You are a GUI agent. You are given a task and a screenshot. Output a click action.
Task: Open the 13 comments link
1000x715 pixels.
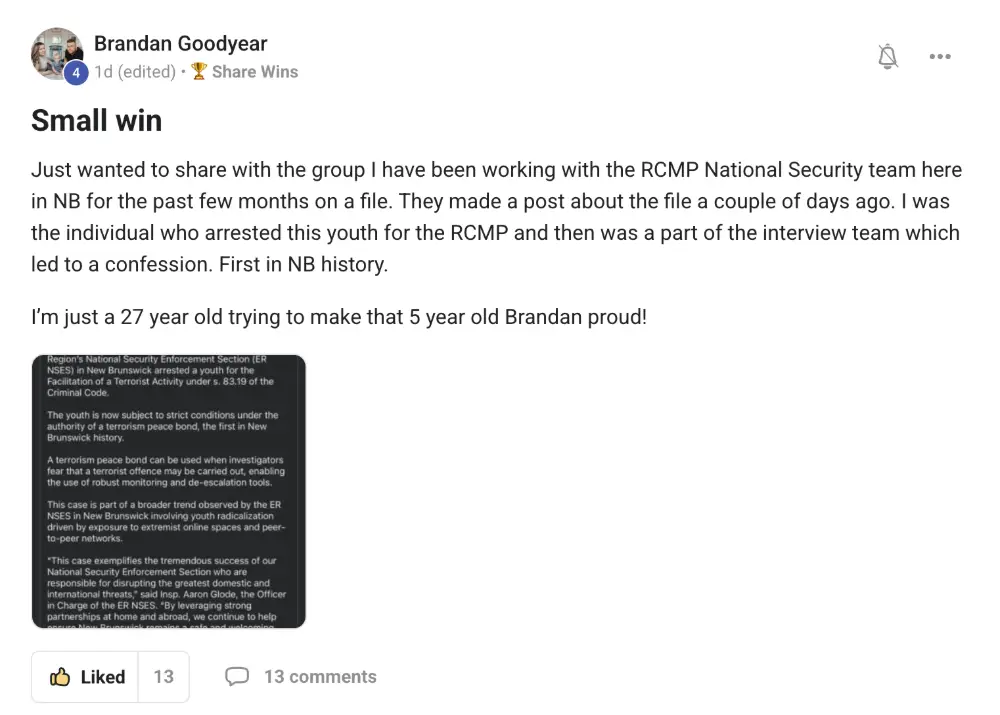click(320, 677)
